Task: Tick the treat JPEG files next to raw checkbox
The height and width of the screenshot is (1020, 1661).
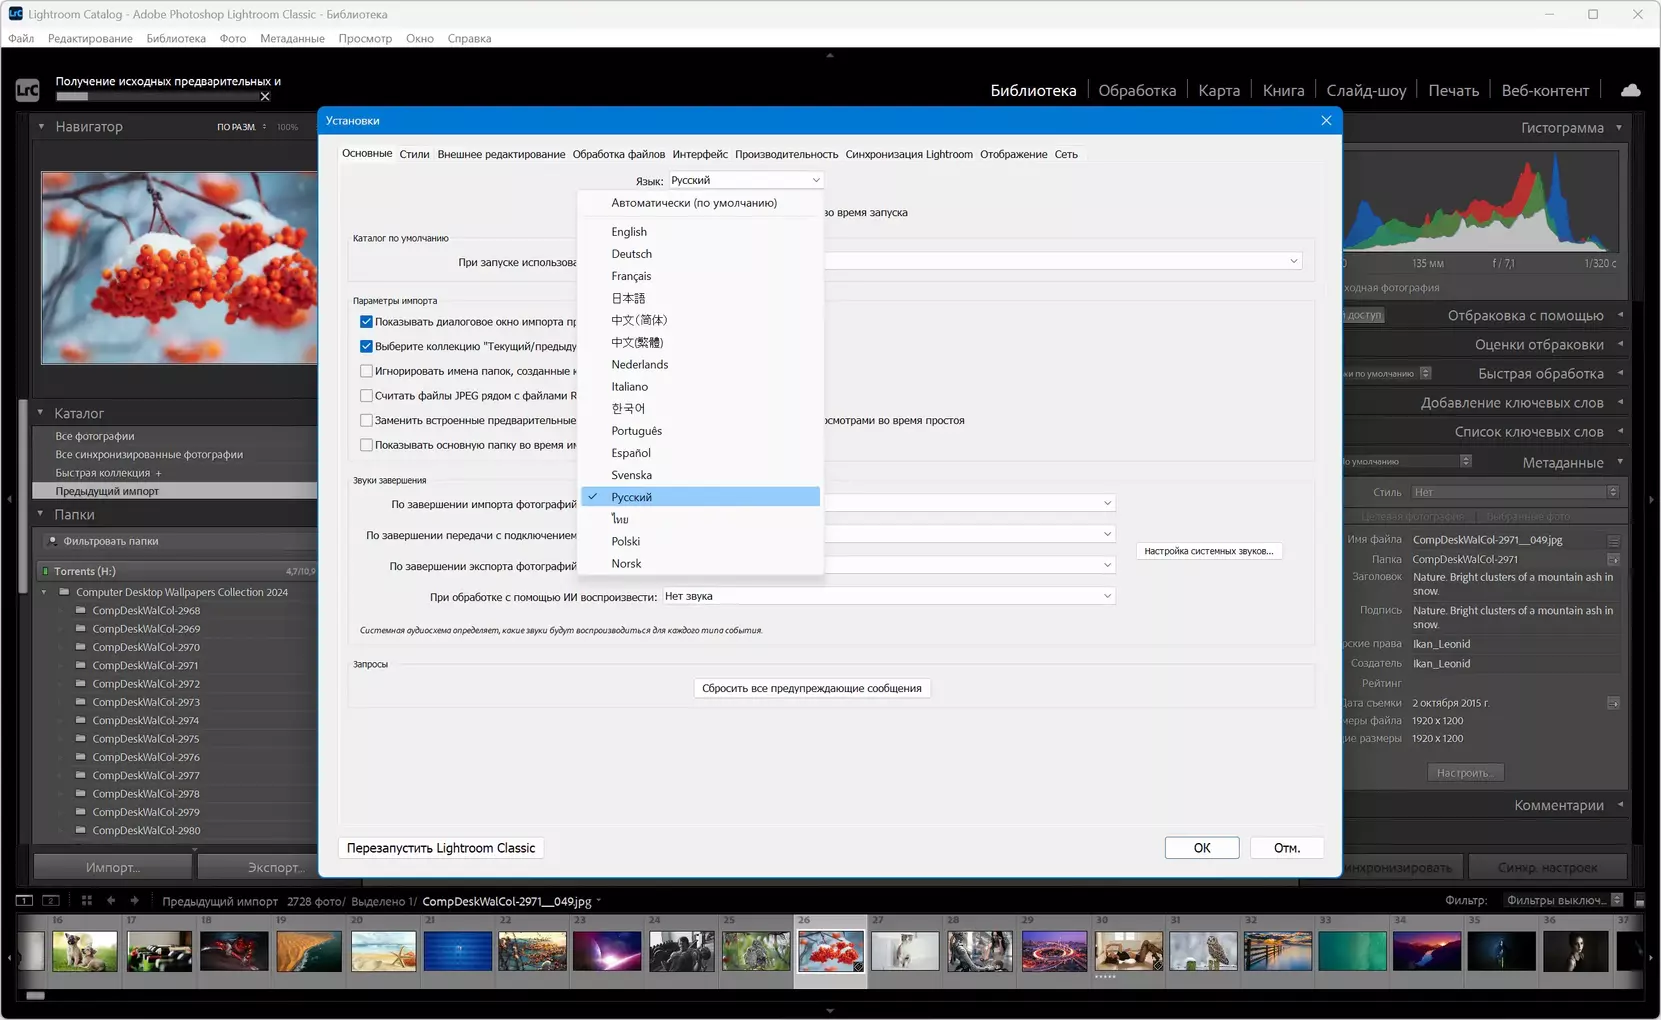Action: [x=366, y=396]
